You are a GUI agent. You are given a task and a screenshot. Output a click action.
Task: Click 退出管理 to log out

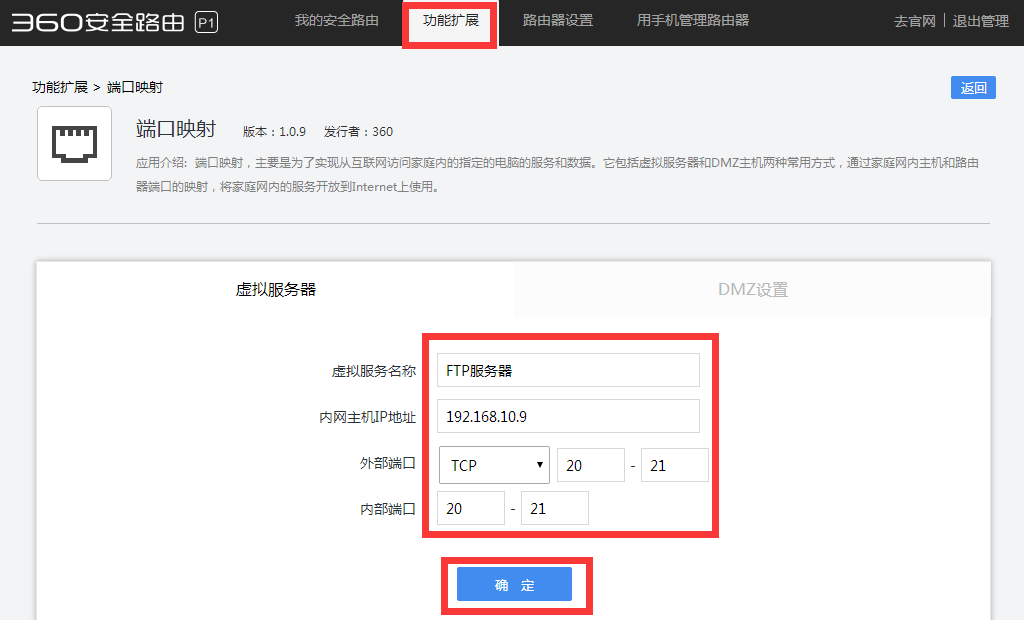(980, 22)
